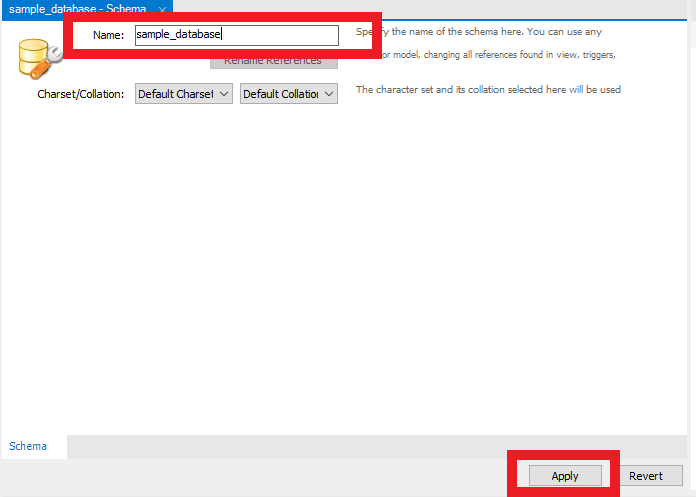Viewport: 696px width, 497px height.
Task: Select the Schema tab at the bottom
Action: coord(28,446)
